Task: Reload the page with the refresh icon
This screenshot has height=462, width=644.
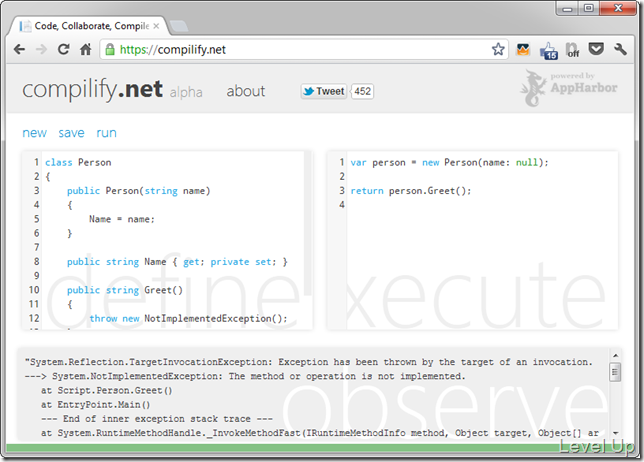Action: coord(63,49)
